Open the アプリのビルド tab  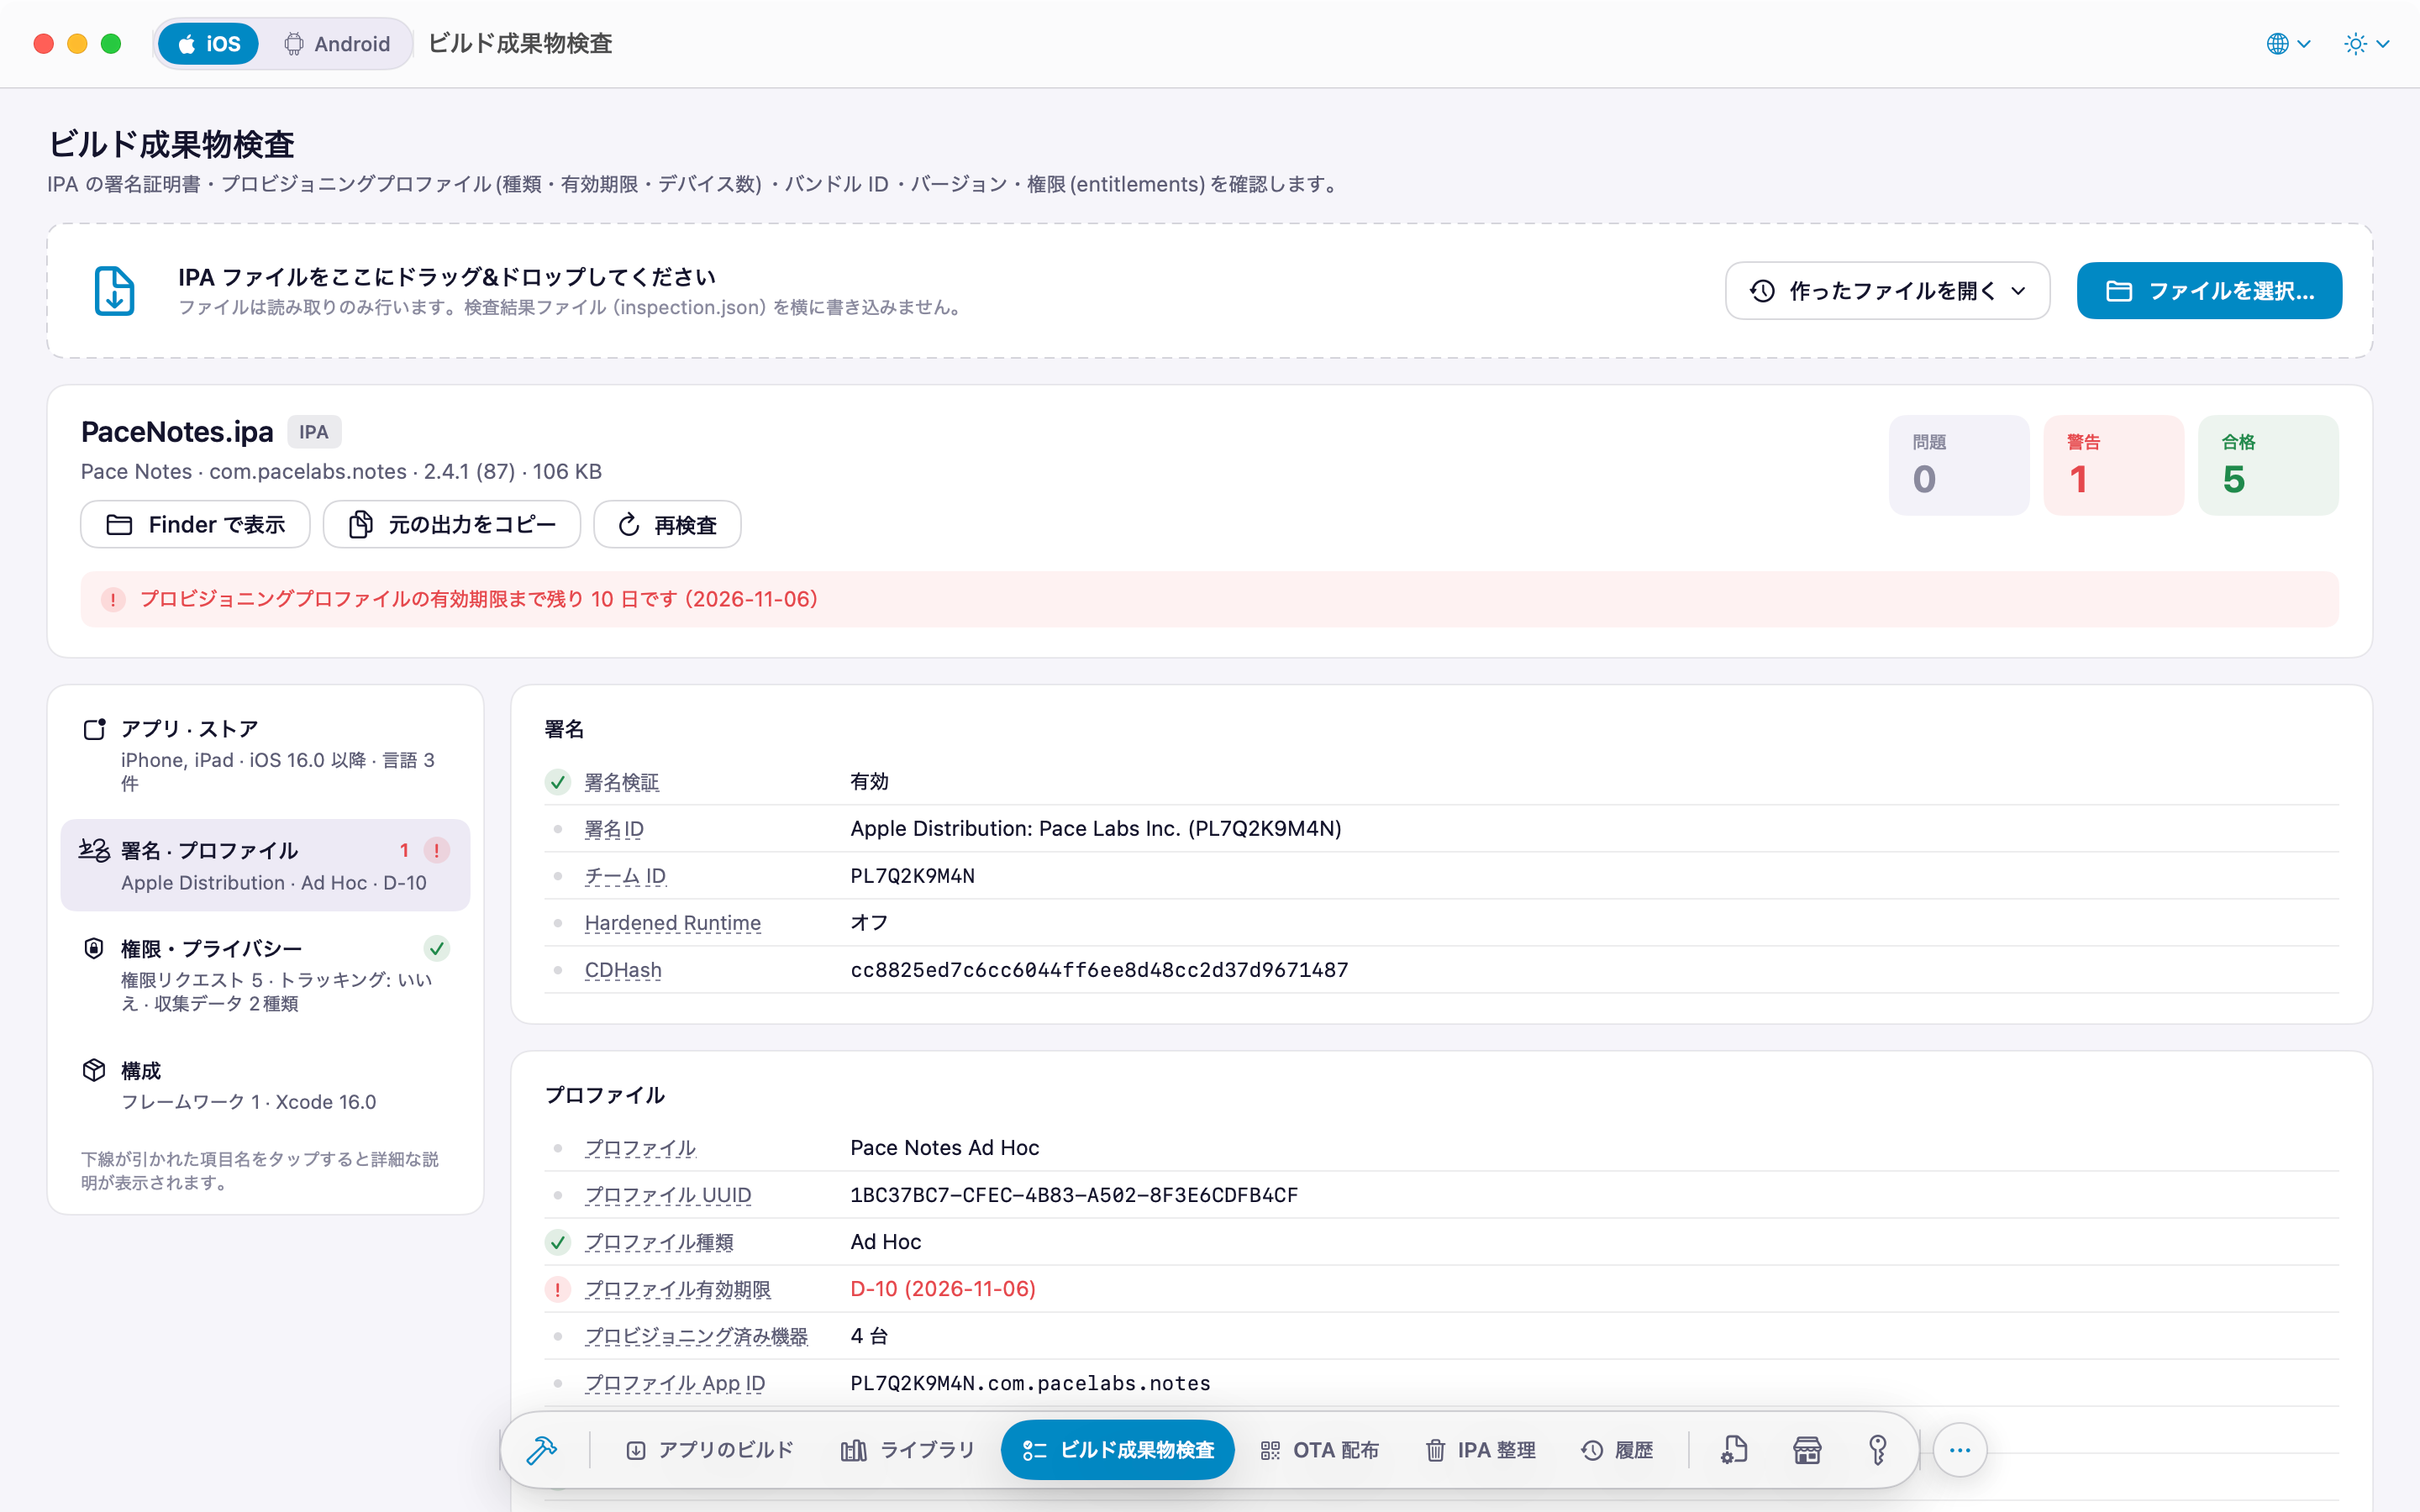click(x=709, y=1450)
